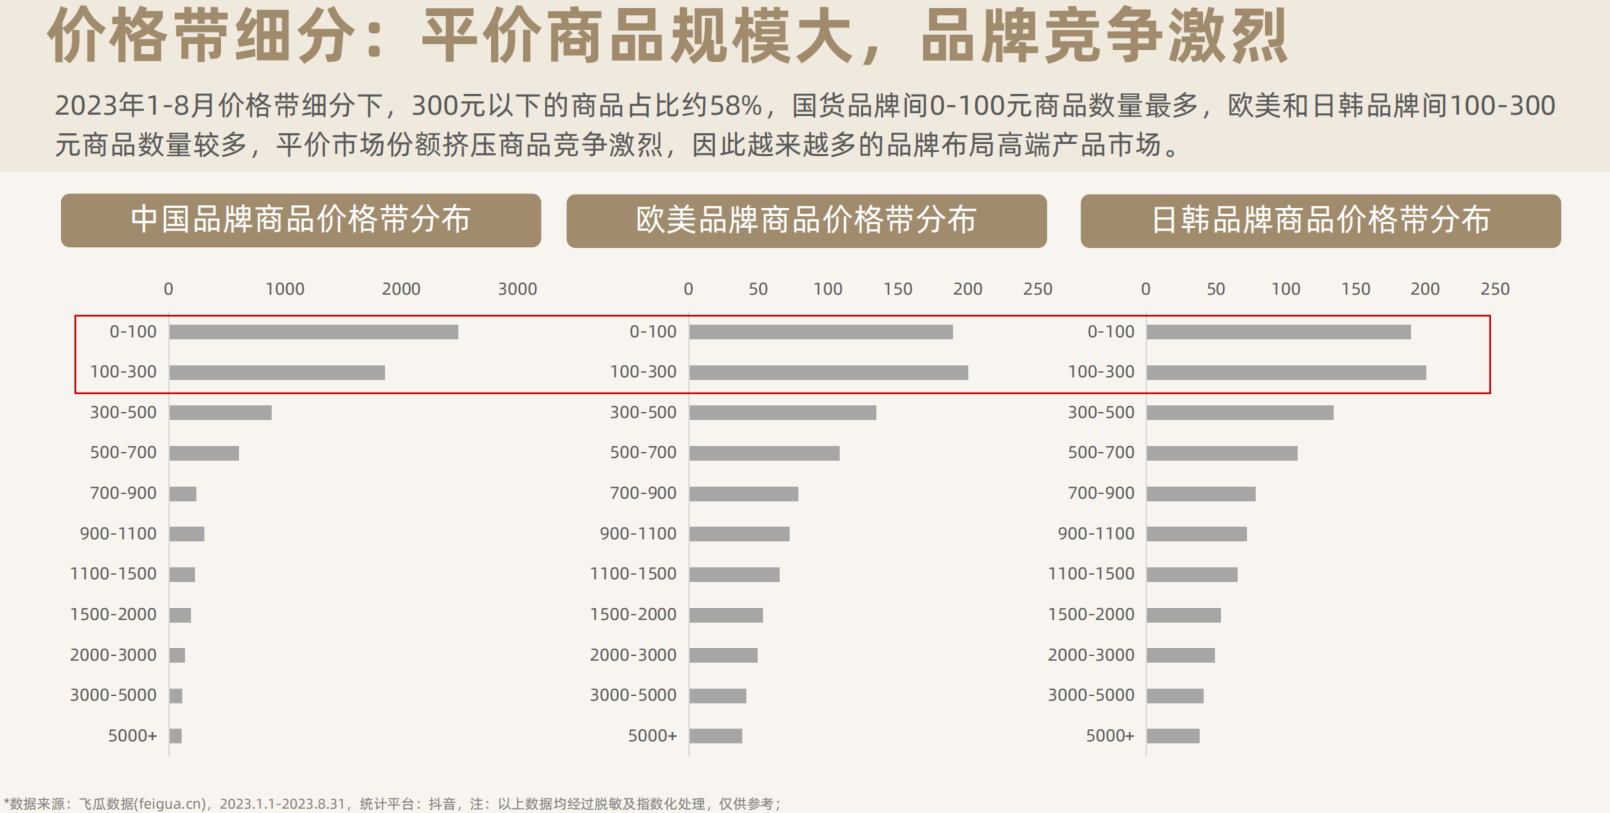Select Europe-America chart 500-700 bar
The width and height of the screenshot is (1610, 813).
[x=765, y=453]
